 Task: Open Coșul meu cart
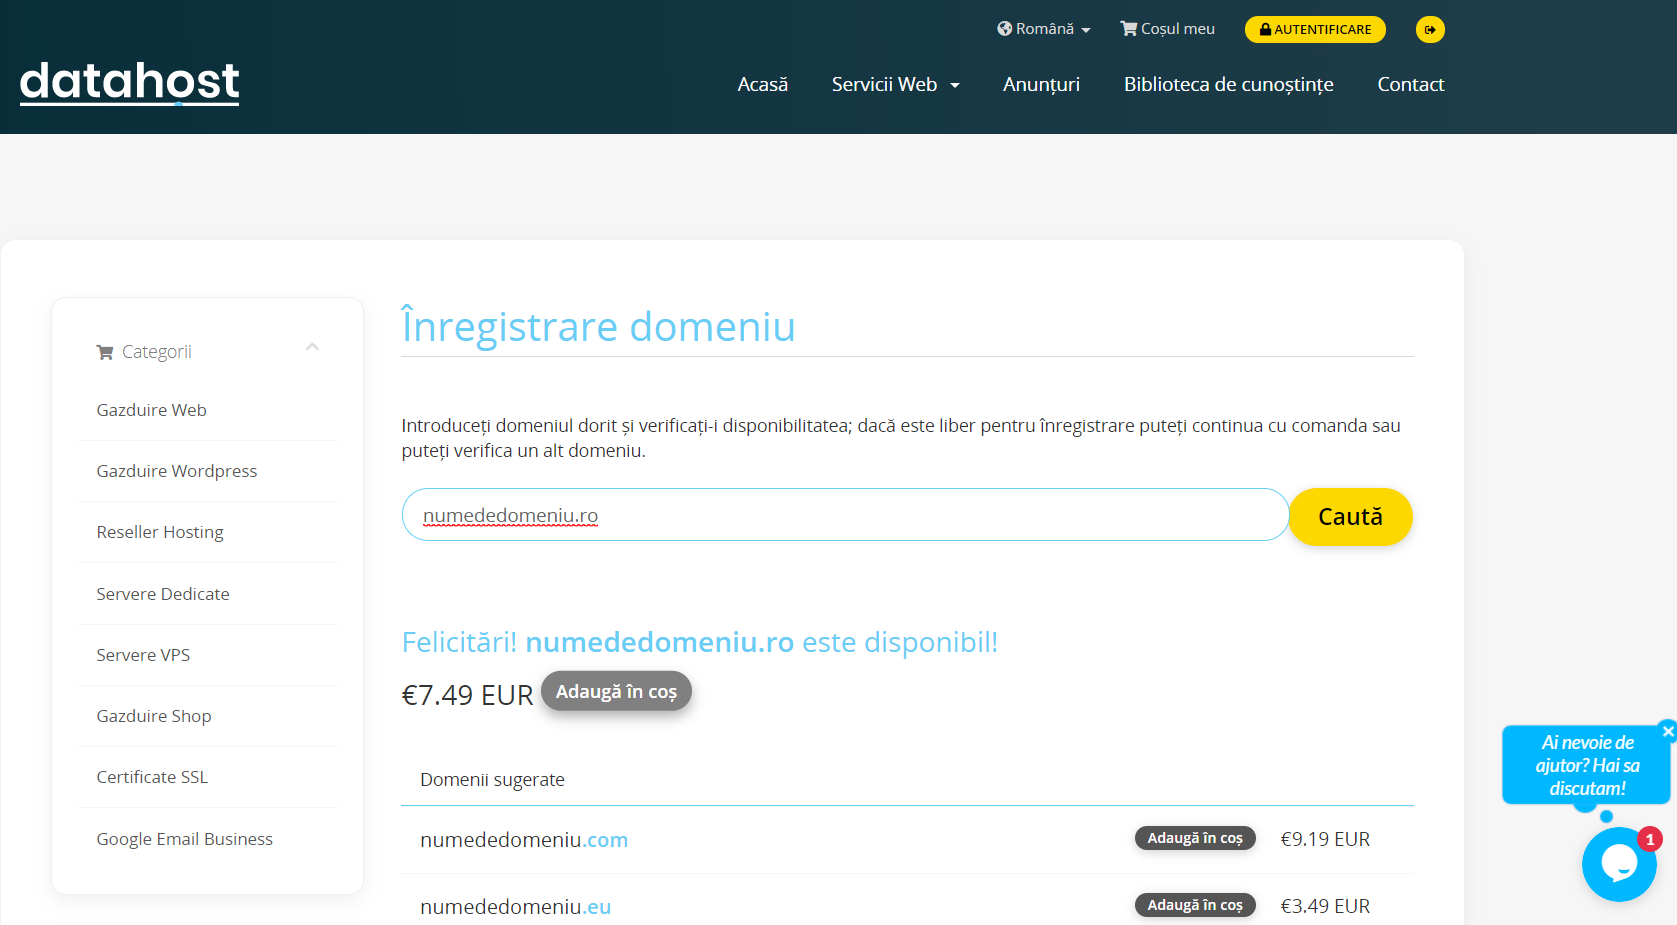(x=1167, y=29)
